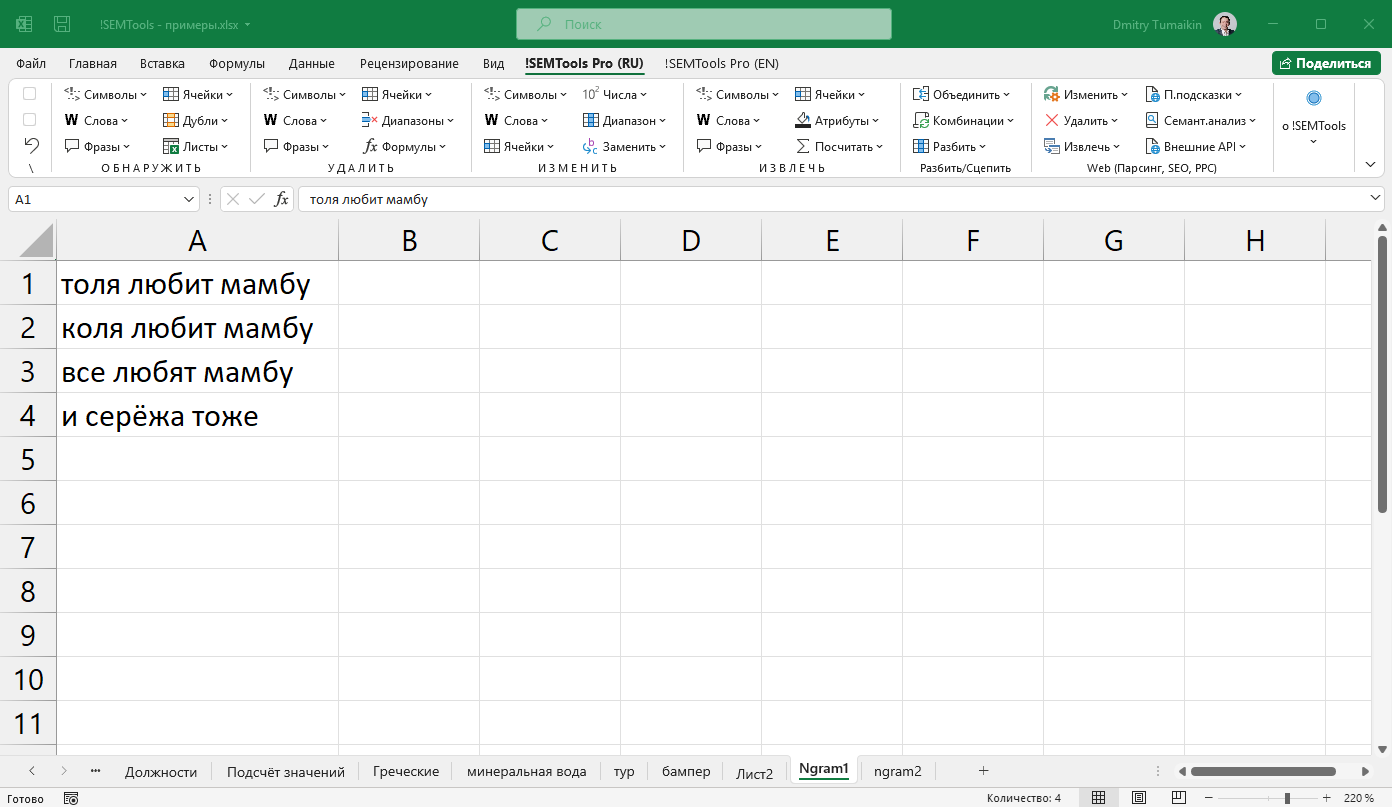Viewport: 1392px width, 807px height.
Task: Open Слова dropdown in ОБНАРУЖИТЬ group
Action: 97,121
